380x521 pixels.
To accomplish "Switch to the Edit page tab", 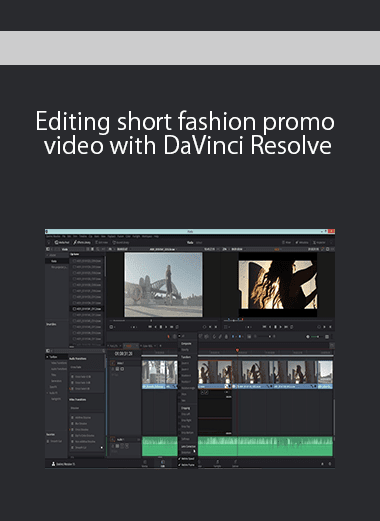I will [x=163, y=464].
